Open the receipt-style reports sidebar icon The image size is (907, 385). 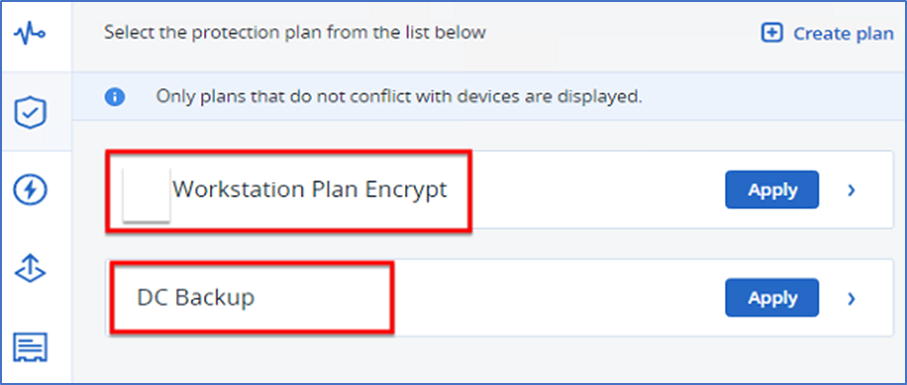click(x=30, y=347)
